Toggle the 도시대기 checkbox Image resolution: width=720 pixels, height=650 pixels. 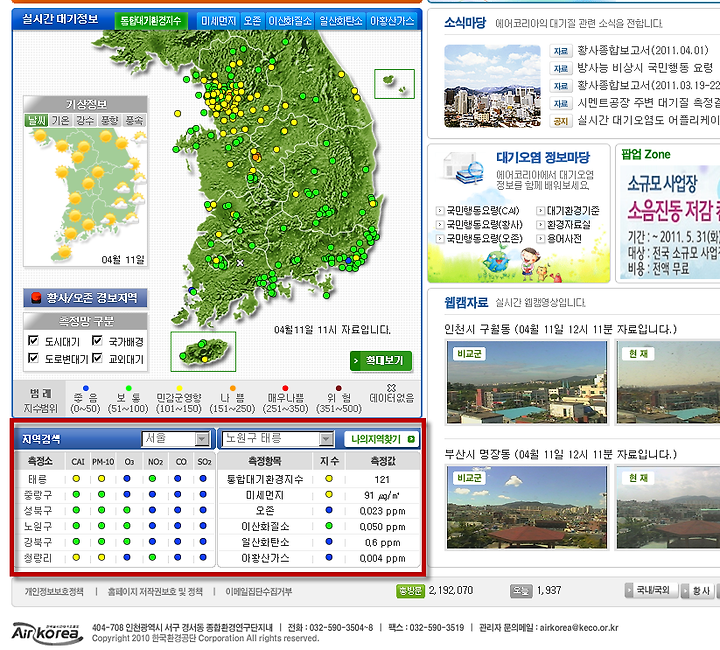pos(33,341)
